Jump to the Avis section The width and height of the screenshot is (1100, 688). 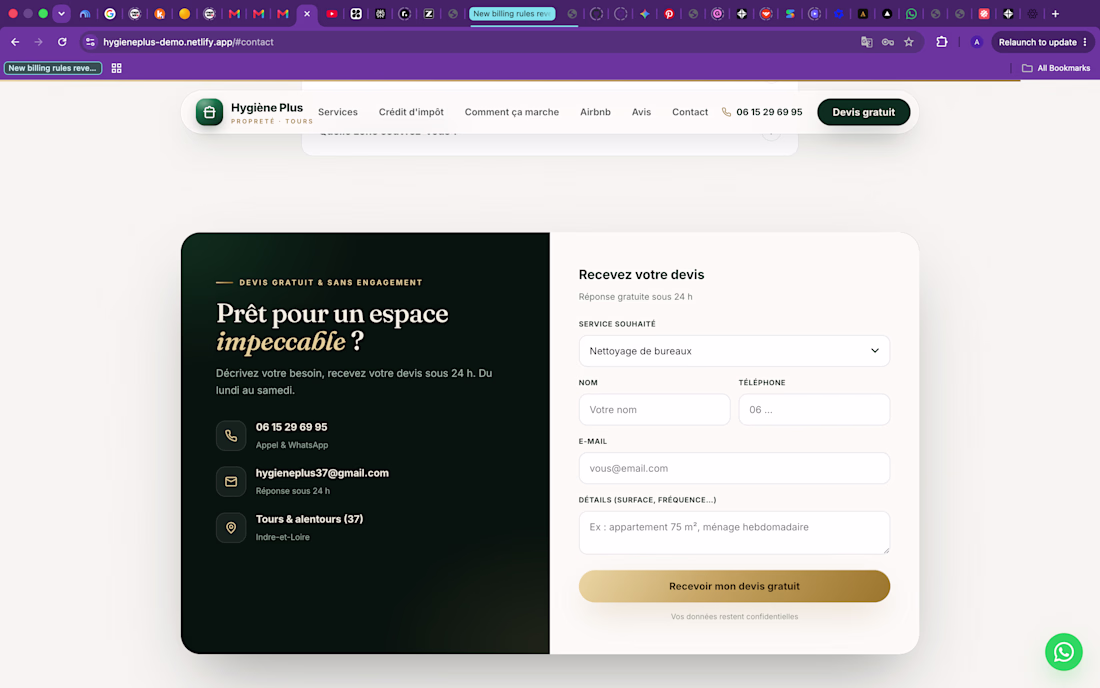click(641, 112)
